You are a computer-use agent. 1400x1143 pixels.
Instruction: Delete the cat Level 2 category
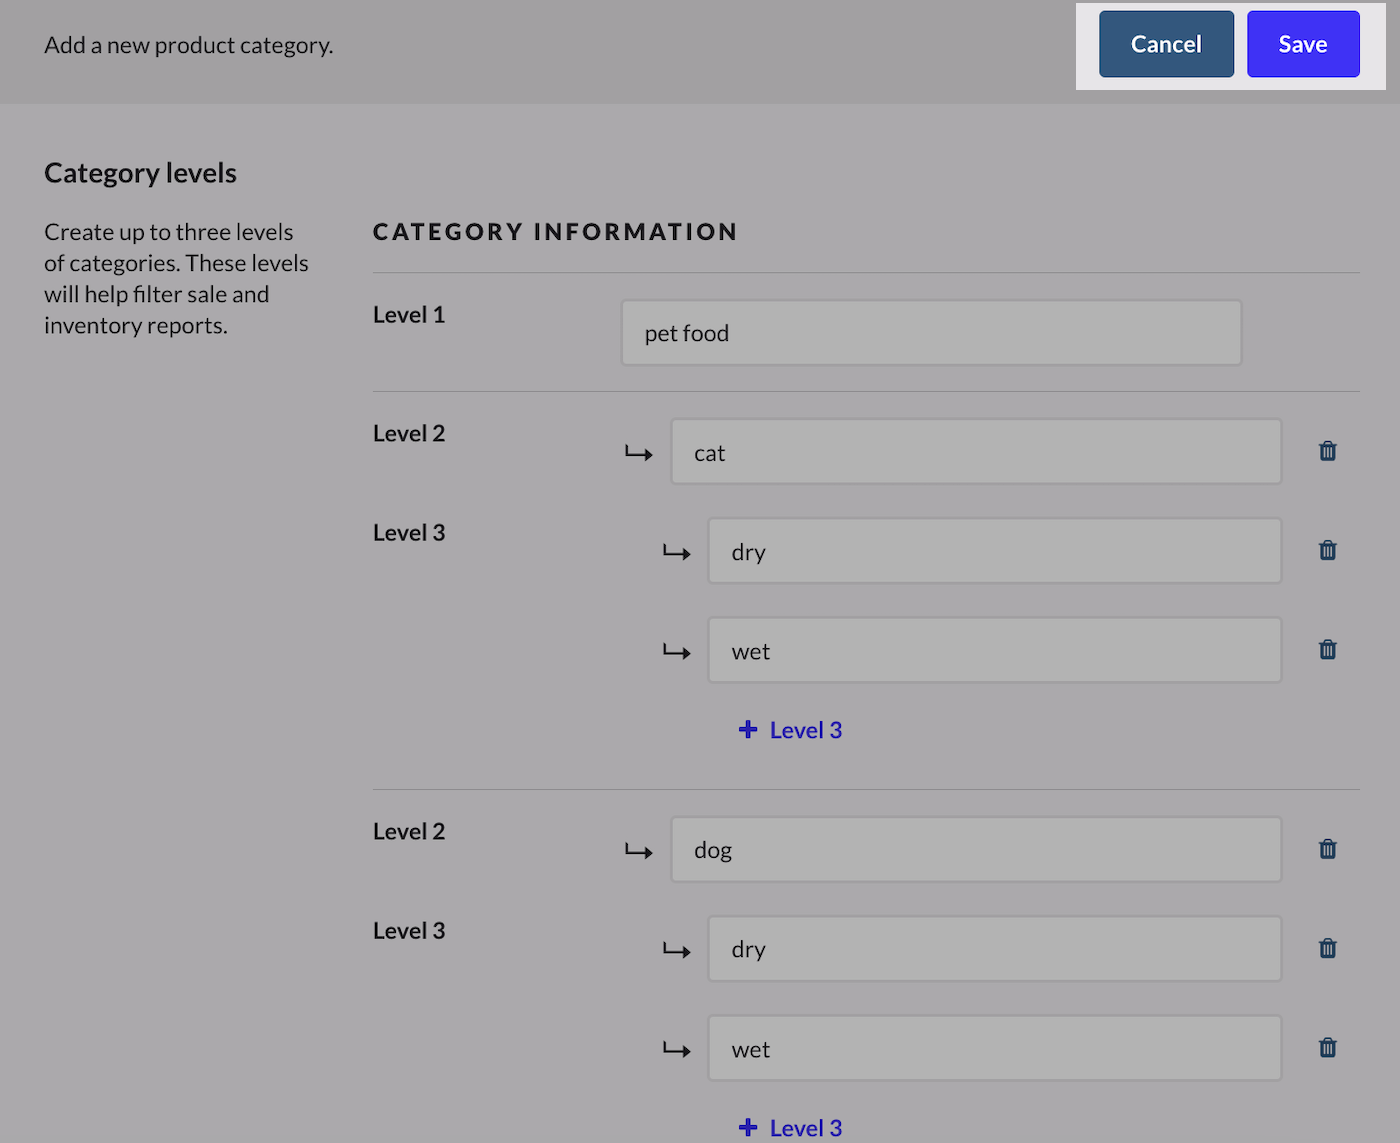1328,451
